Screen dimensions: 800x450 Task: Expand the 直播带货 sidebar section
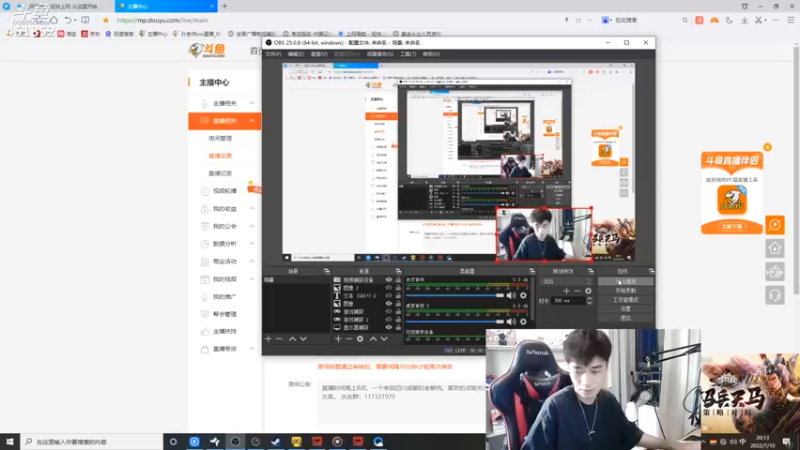(x=252, y=349)
